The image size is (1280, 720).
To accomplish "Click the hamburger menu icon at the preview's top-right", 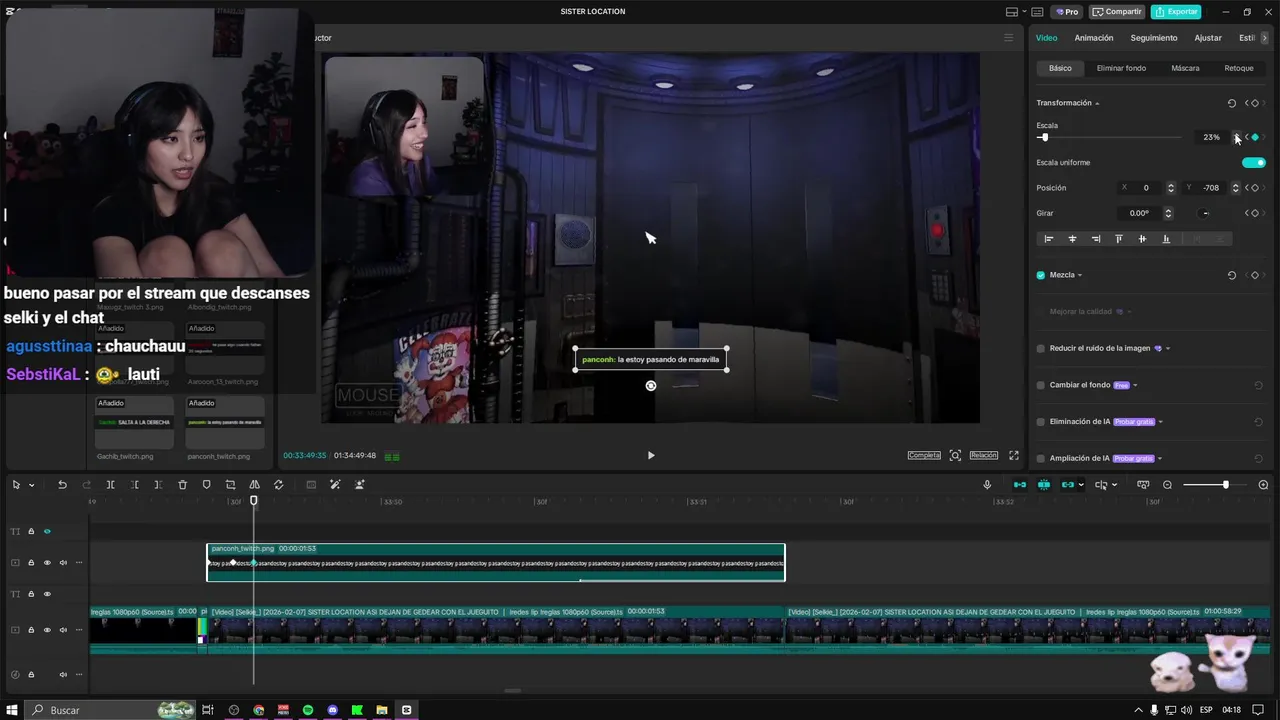I will [1008, 38].
